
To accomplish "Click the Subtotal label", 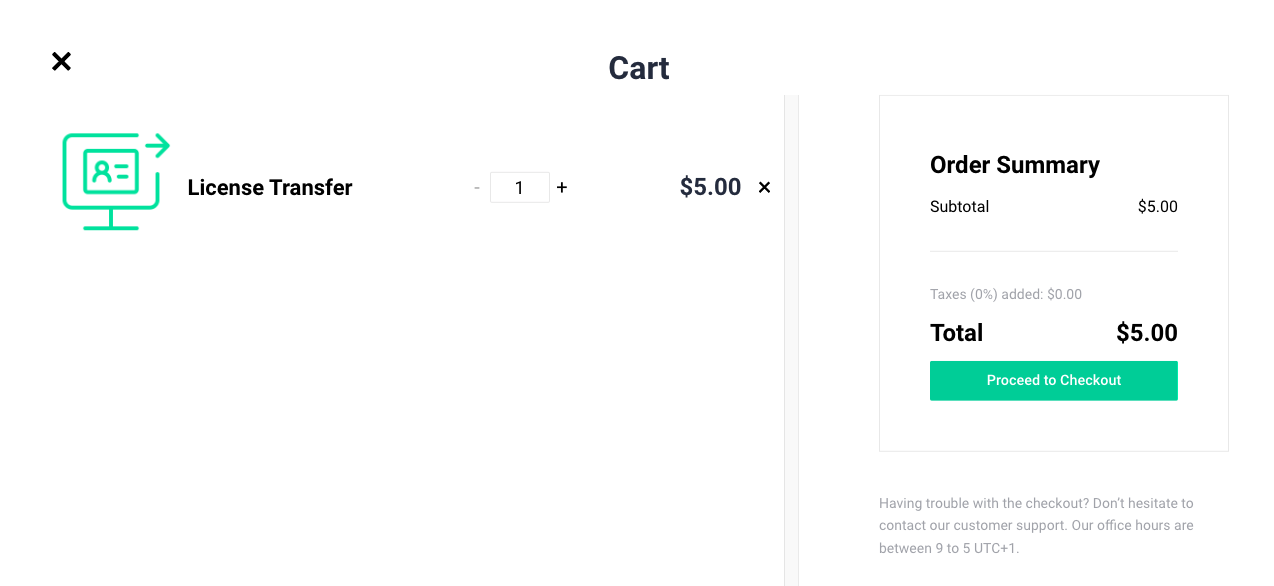I will point(959,207).
